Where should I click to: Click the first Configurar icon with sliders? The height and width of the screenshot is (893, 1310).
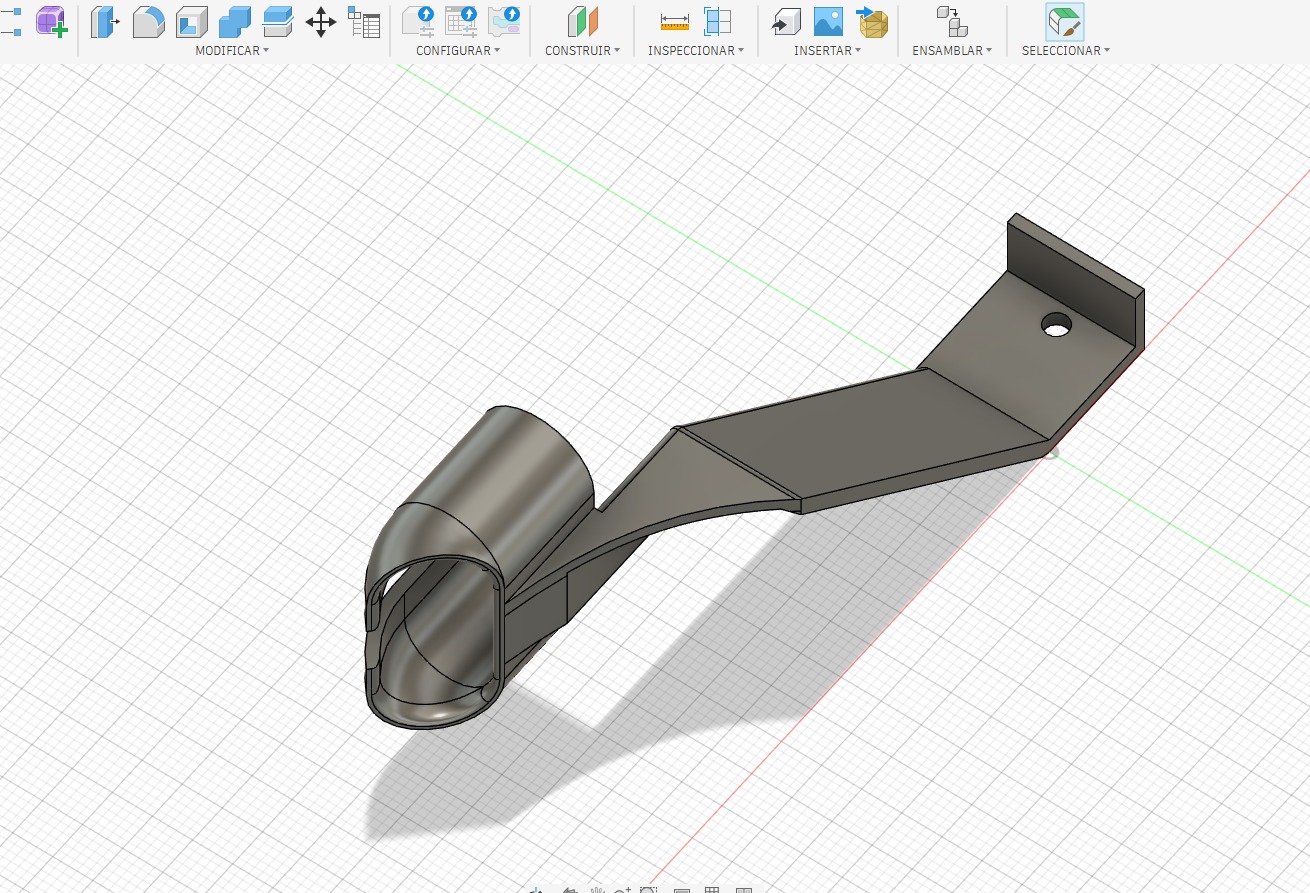(418, 21)
